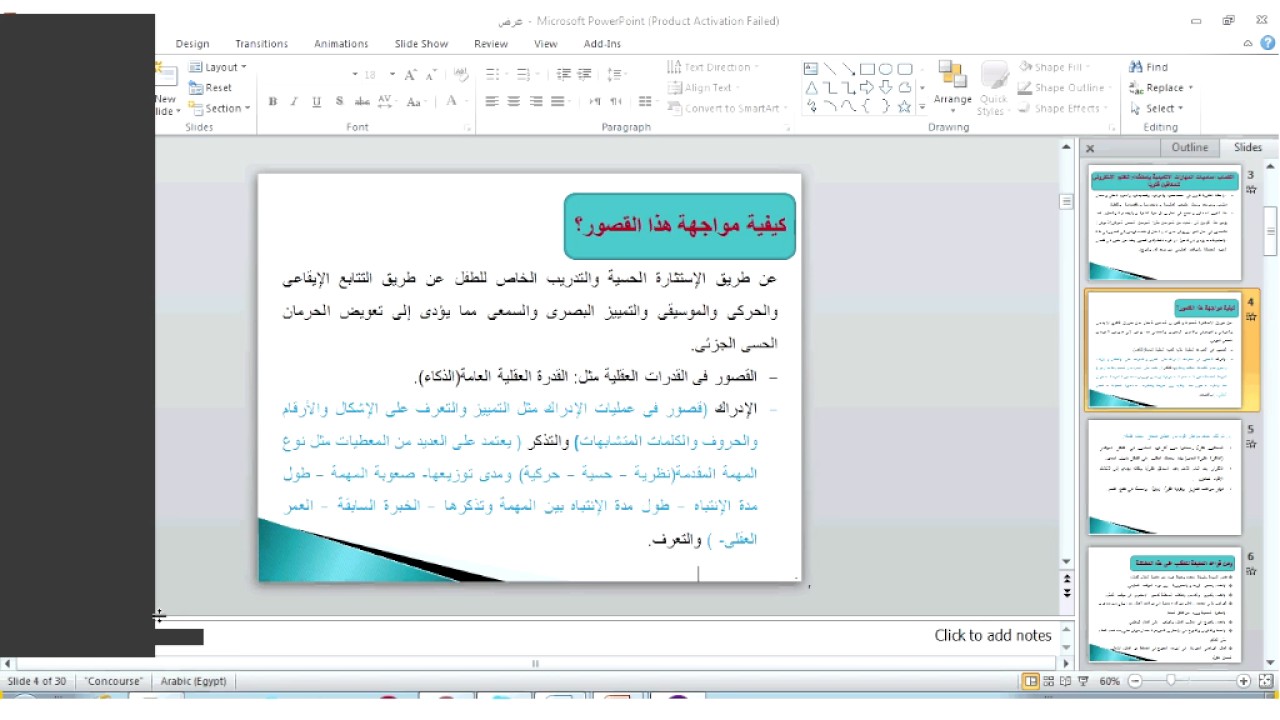Screen dimensions: 1280x720
Task: Close the slides thumbnail pane
Action: [1090, 148]
